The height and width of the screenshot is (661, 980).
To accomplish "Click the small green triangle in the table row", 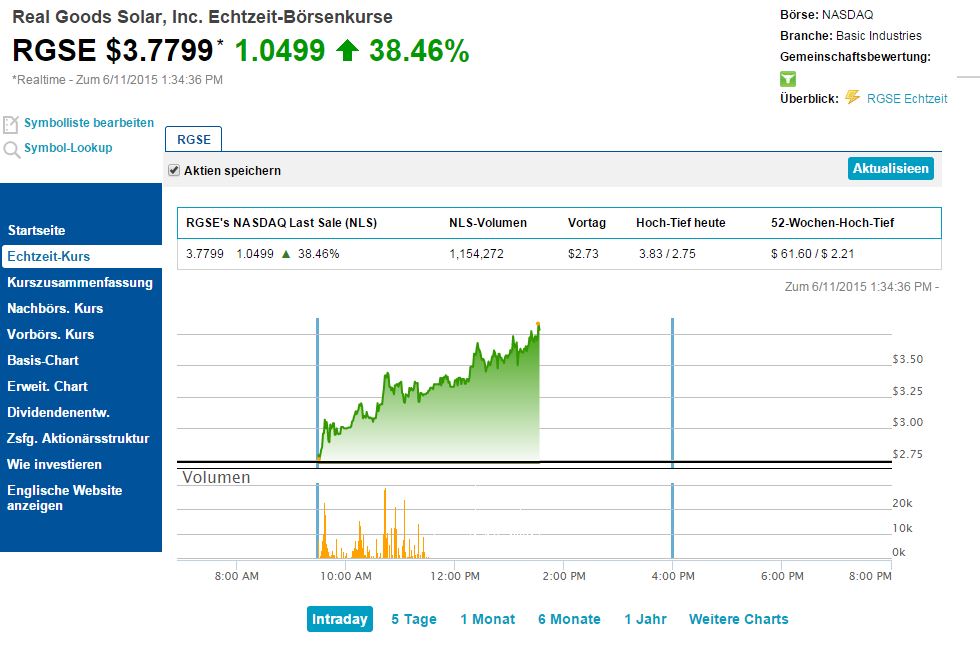I will (286, 254).
